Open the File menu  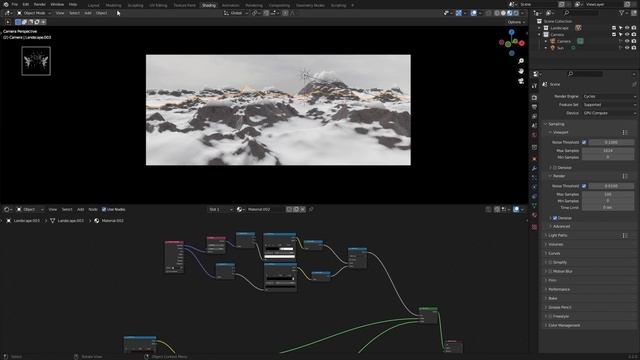[15, 4]
